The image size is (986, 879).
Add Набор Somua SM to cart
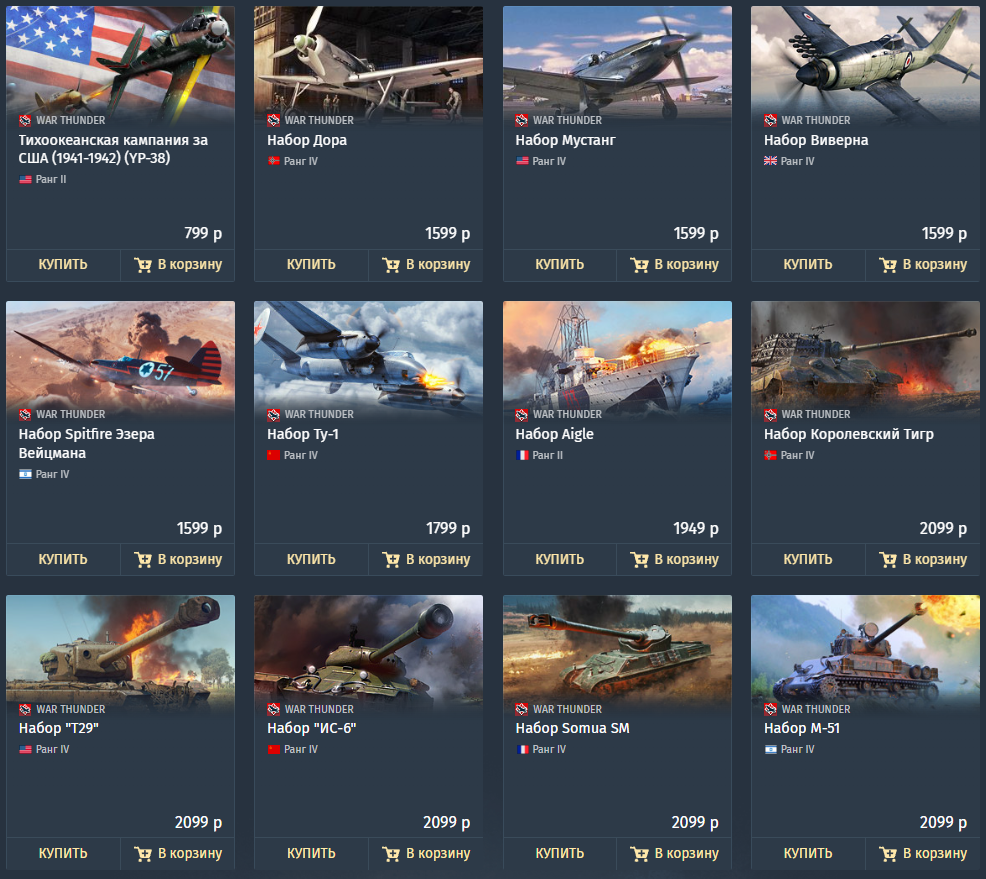(x=674, y=854)
